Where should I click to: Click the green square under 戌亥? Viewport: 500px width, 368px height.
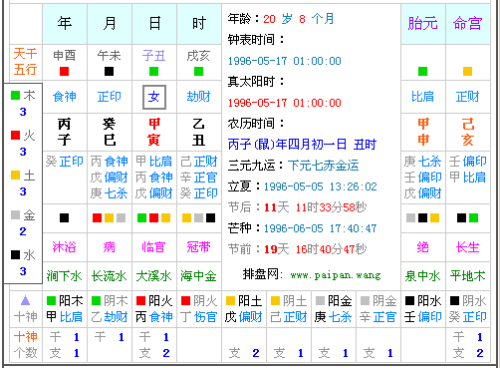(x=198, y=71)
